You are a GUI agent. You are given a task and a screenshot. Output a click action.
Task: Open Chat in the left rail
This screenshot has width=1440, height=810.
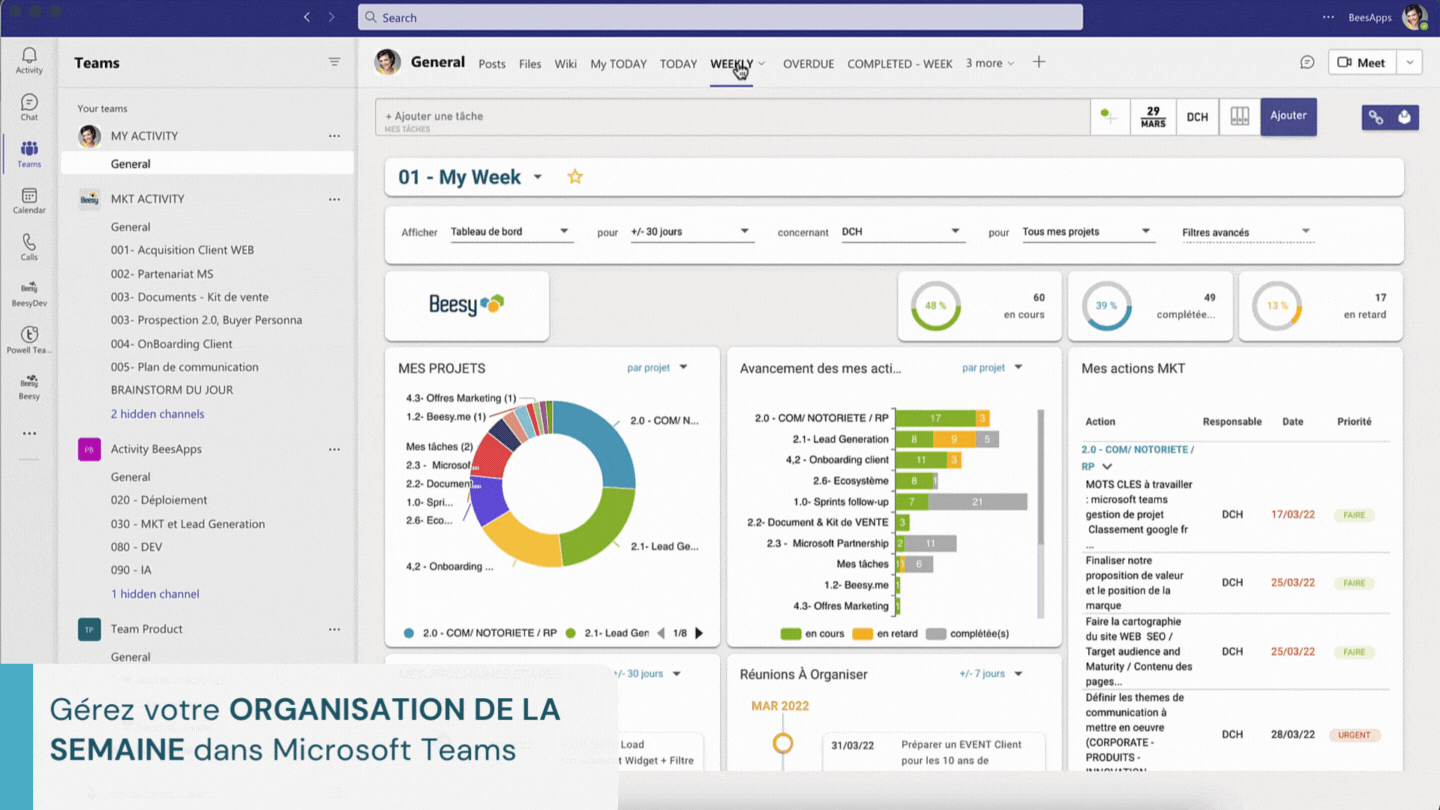[29, 107]
